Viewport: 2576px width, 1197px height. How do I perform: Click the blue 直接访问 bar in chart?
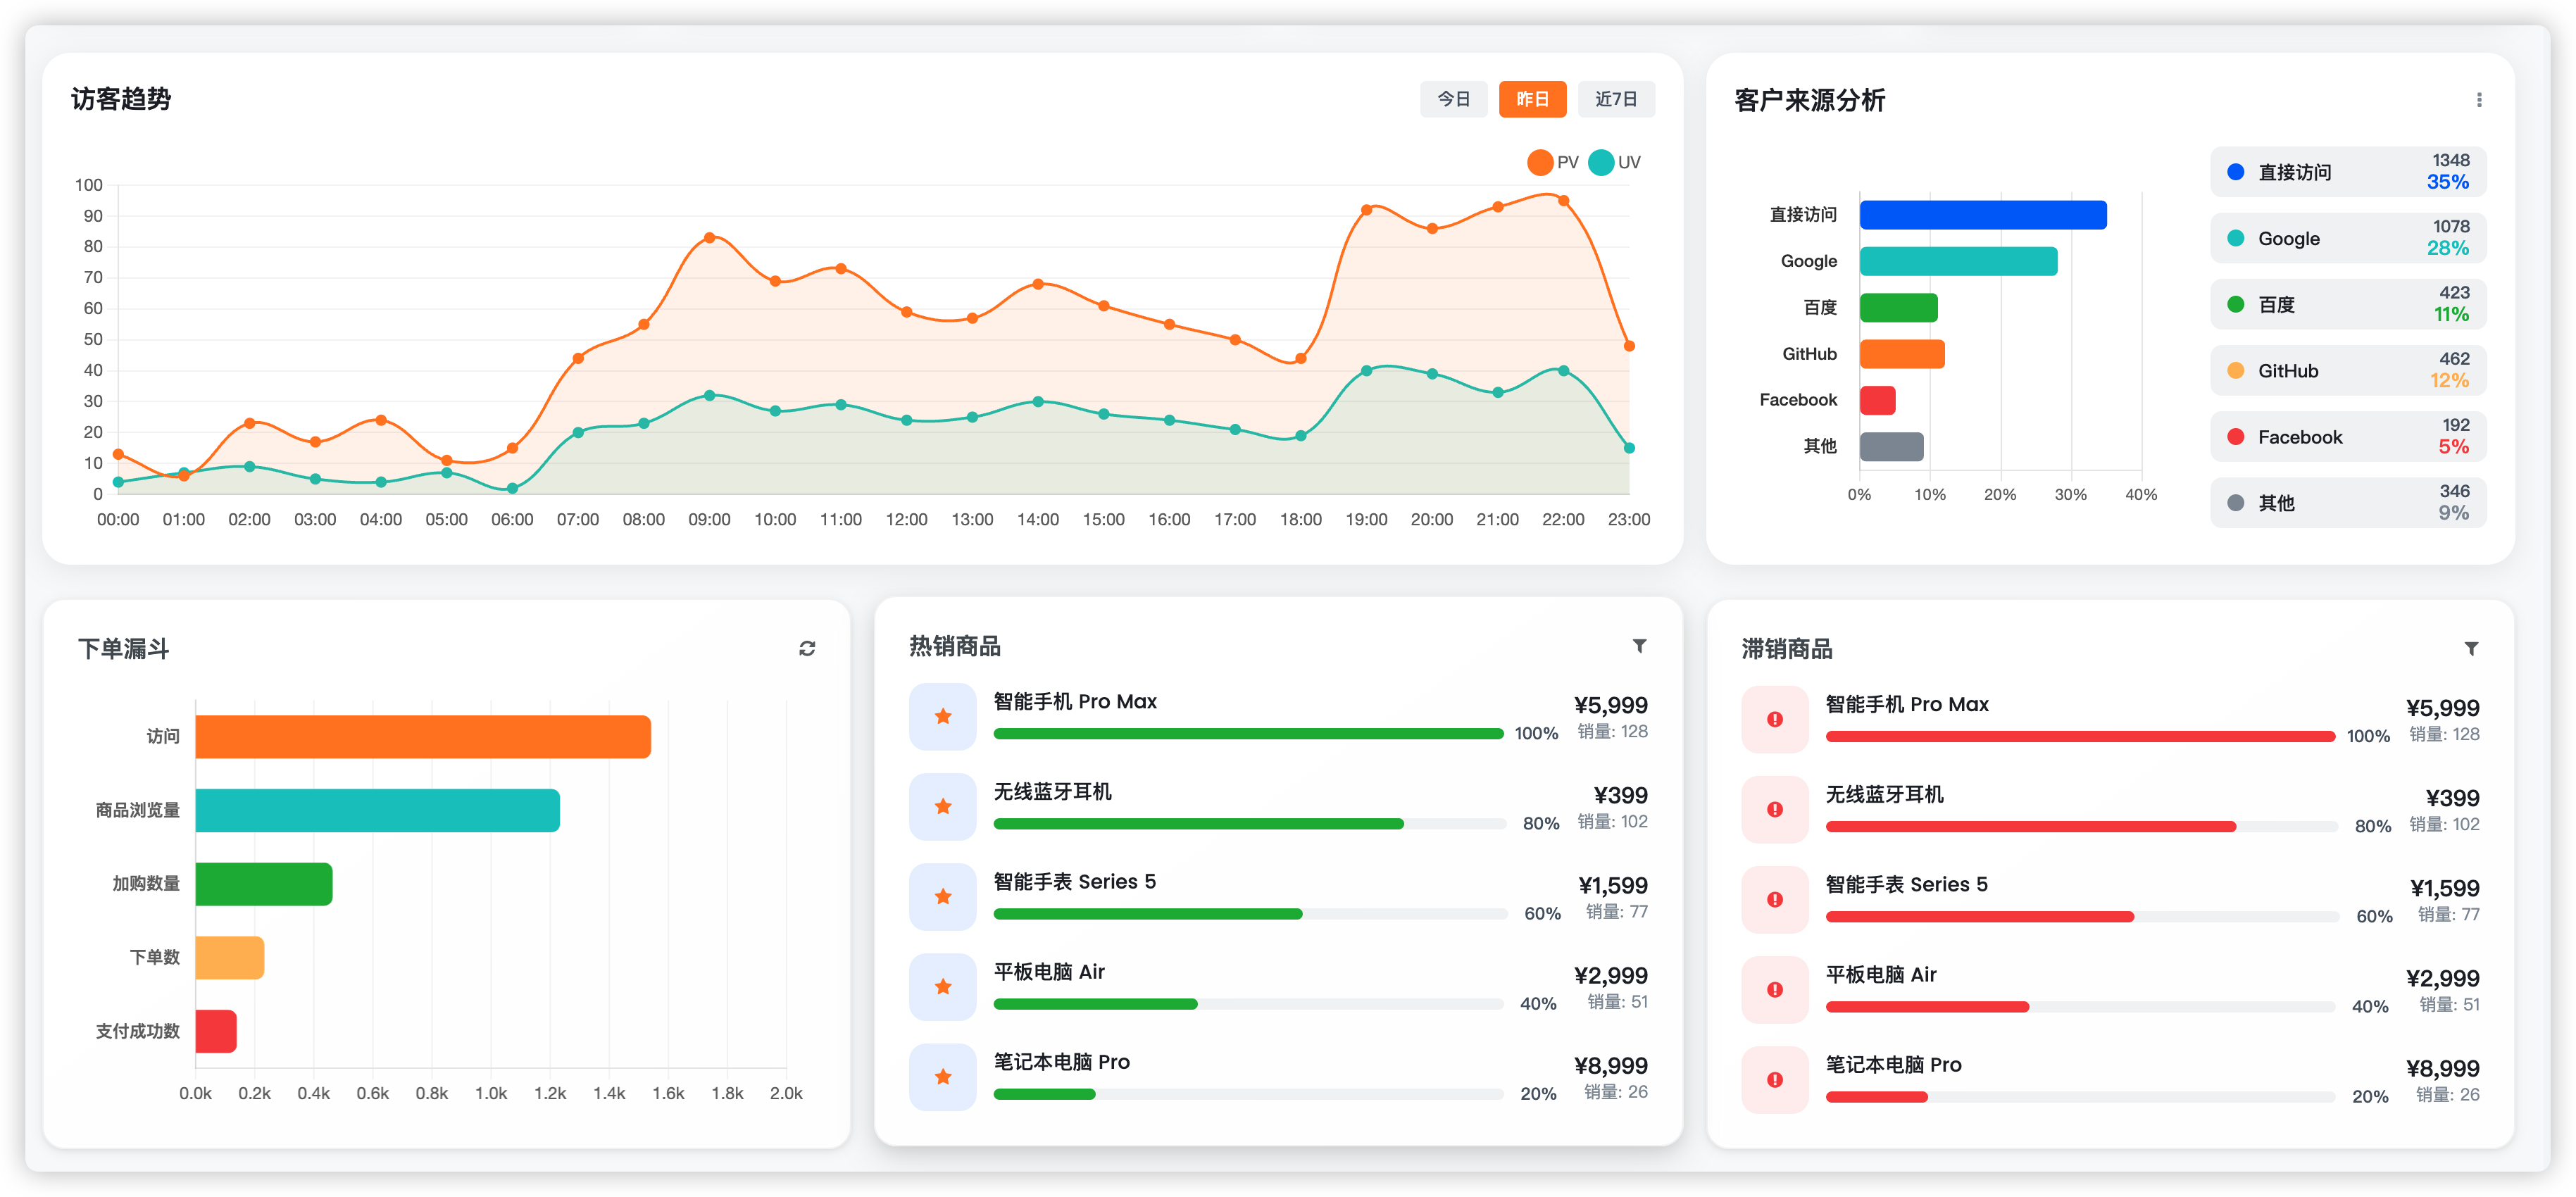[x=1982, y=215]
